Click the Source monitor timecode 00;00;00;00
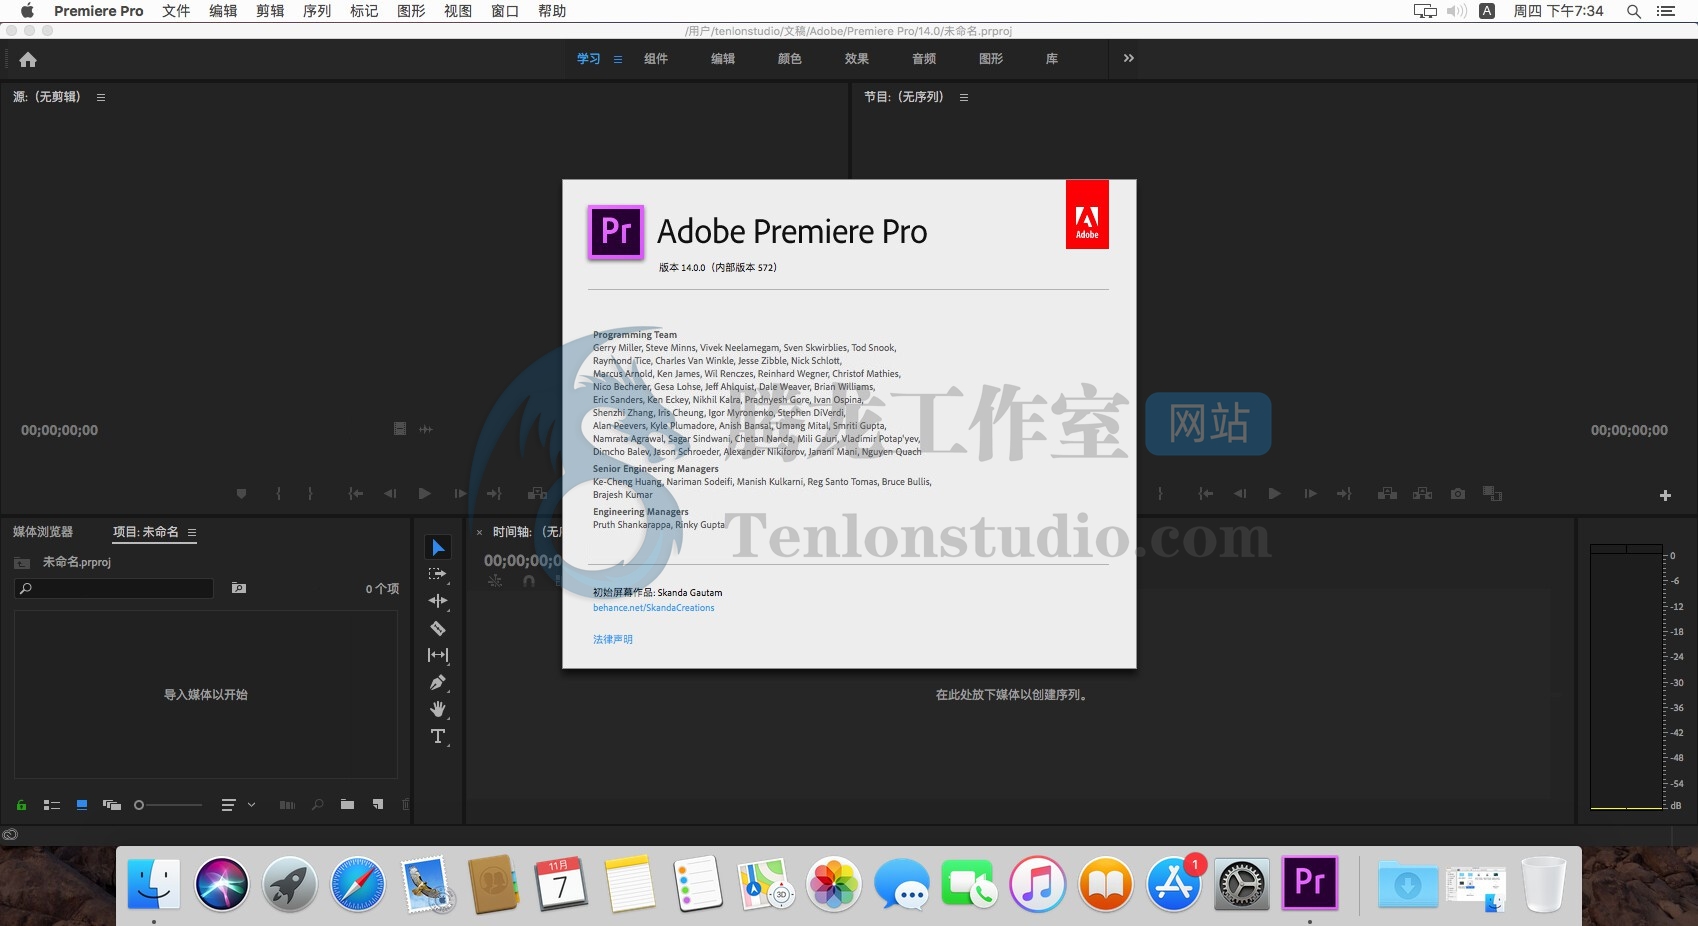Screen dimensions: 1698x926 (x=60, y=430)
